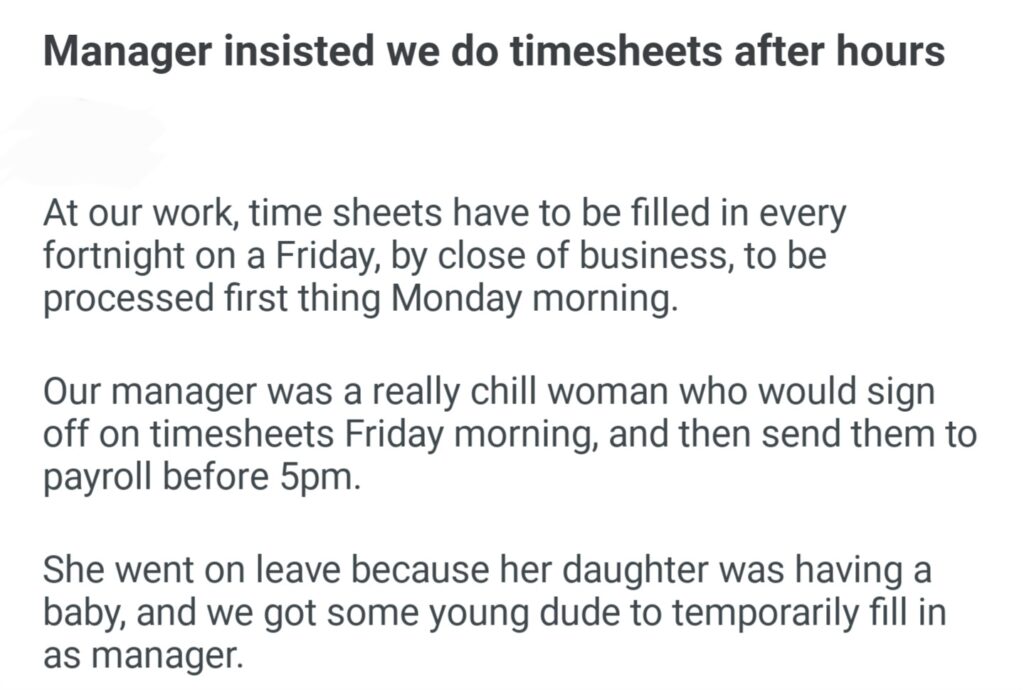Click the phrase "young dude"

click(491, 614)
